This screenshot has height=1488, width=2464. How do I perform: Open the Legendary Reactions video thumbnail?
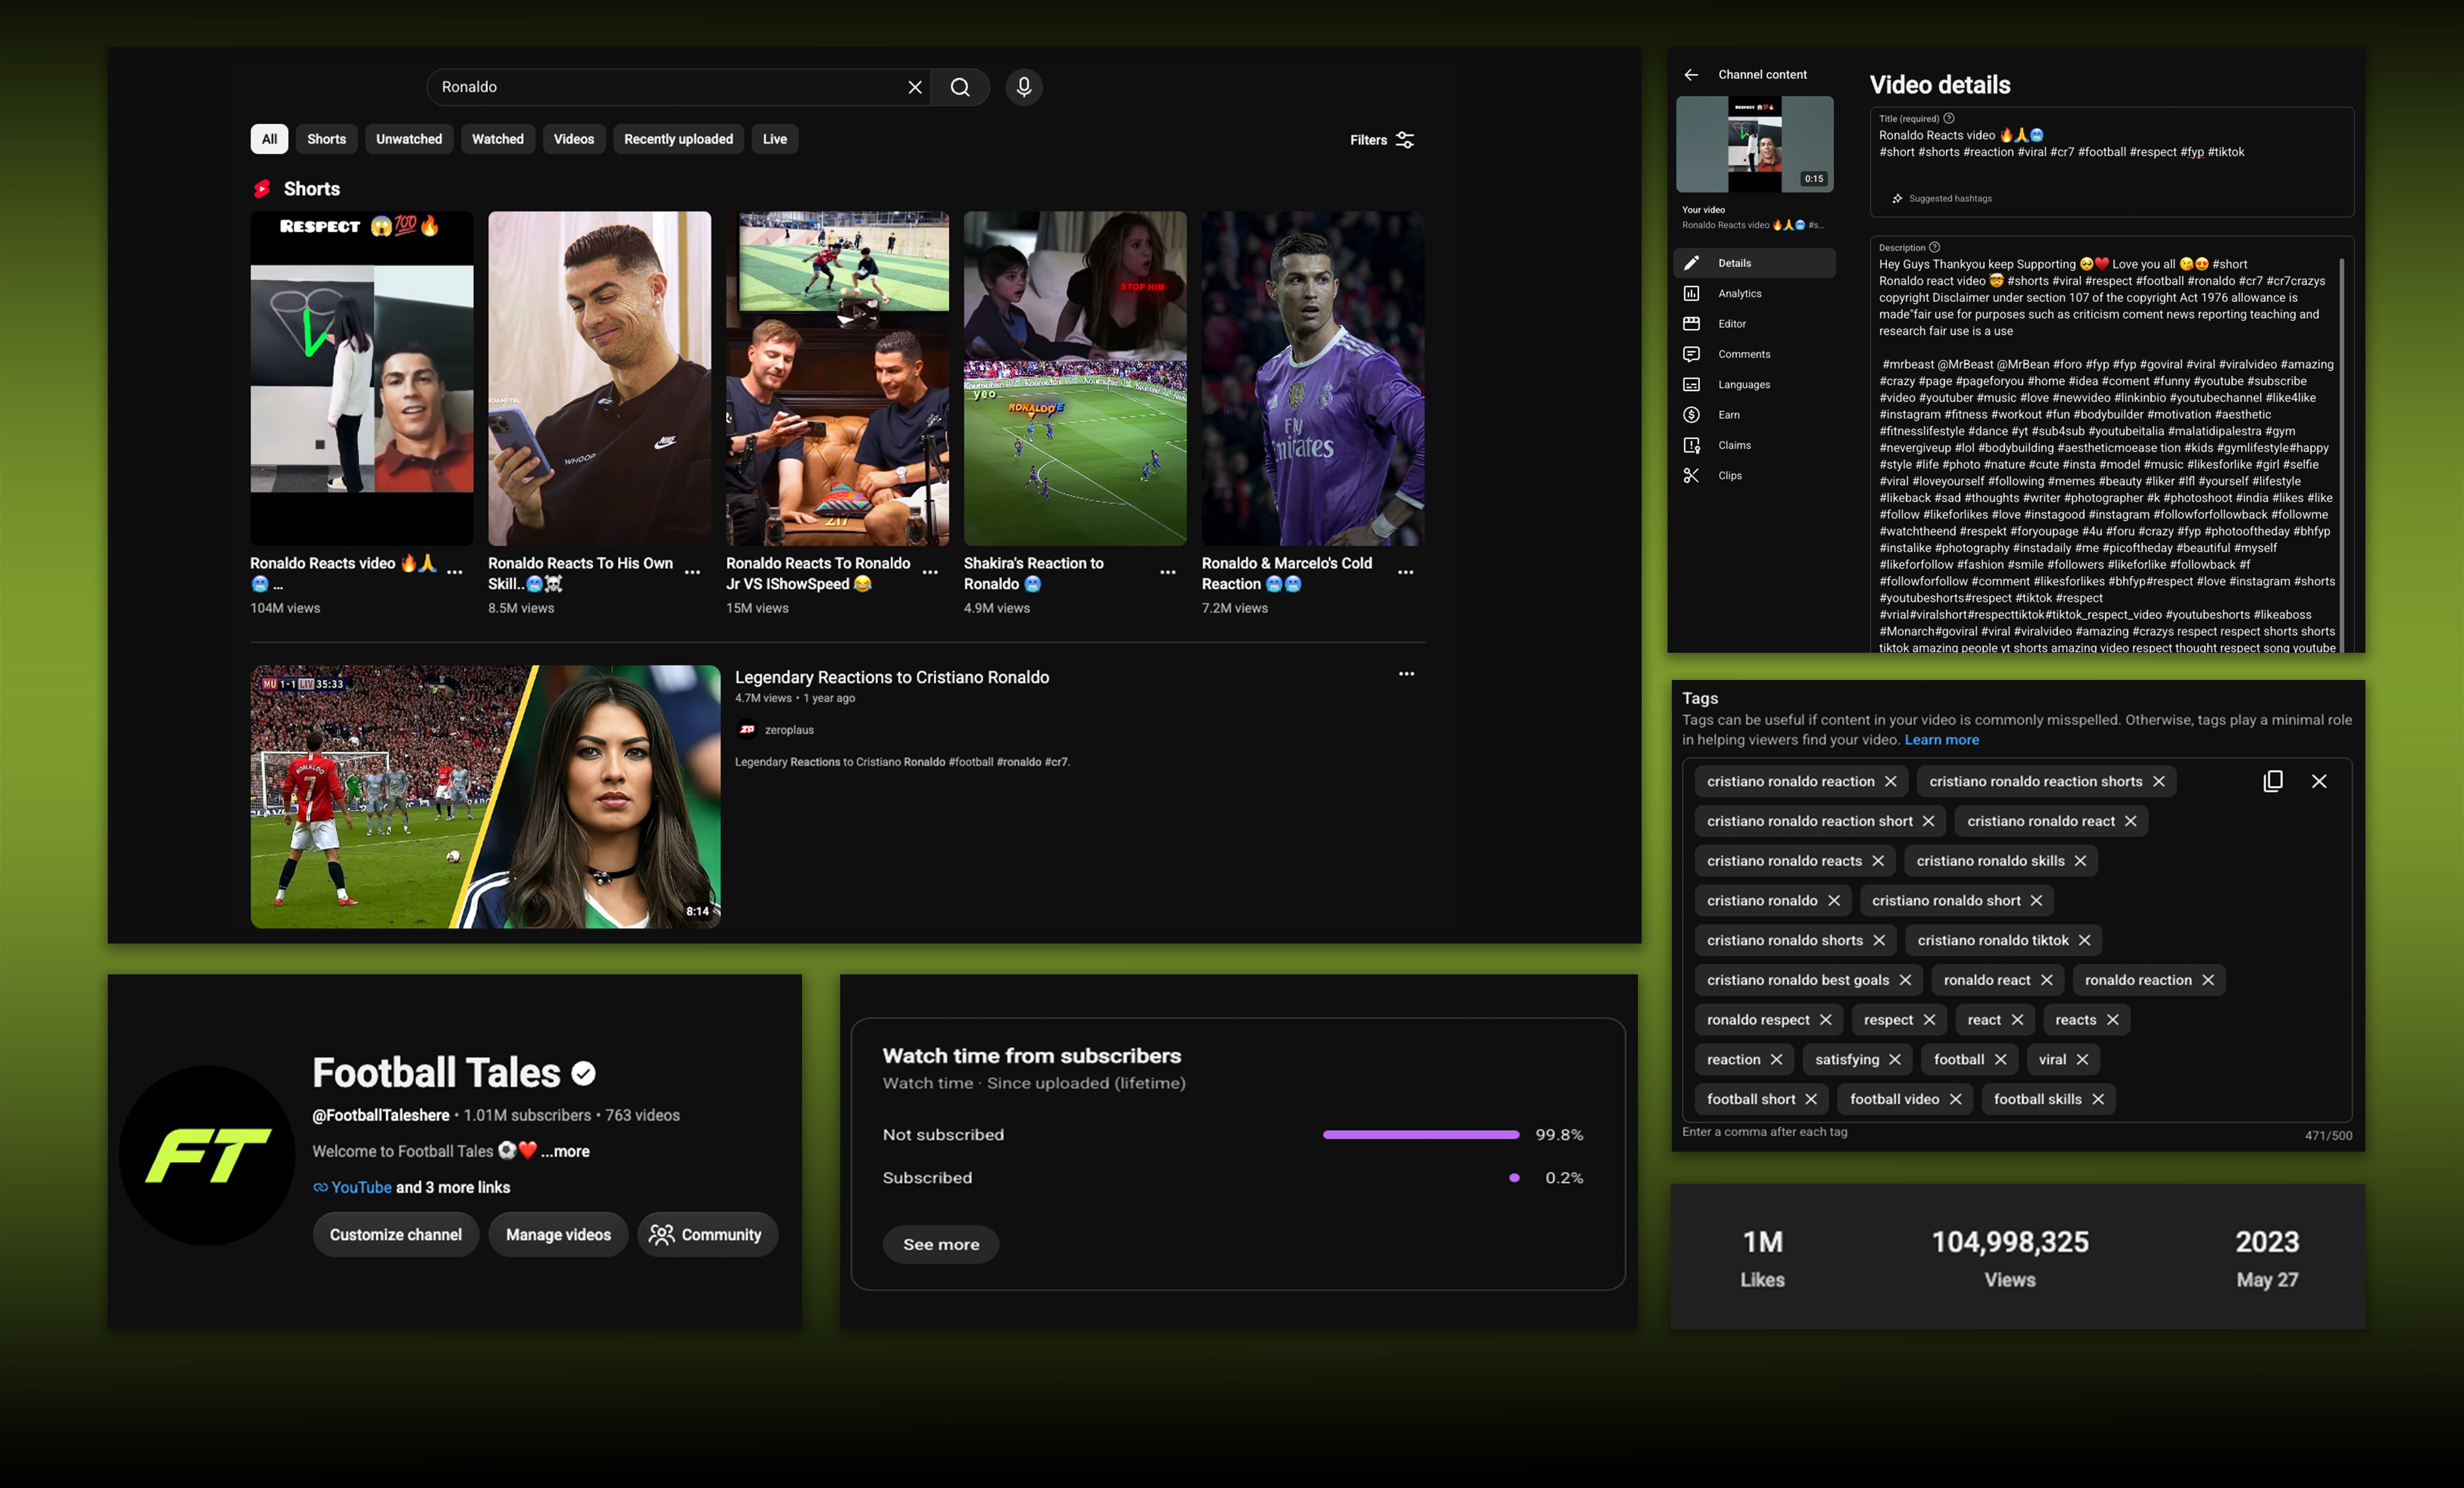[485, 797]
